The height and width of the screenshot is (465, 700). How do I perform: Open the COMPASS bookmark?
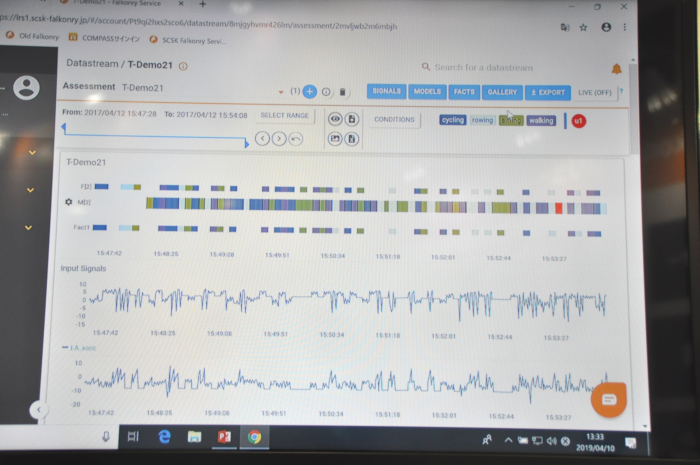pos(104,38)
